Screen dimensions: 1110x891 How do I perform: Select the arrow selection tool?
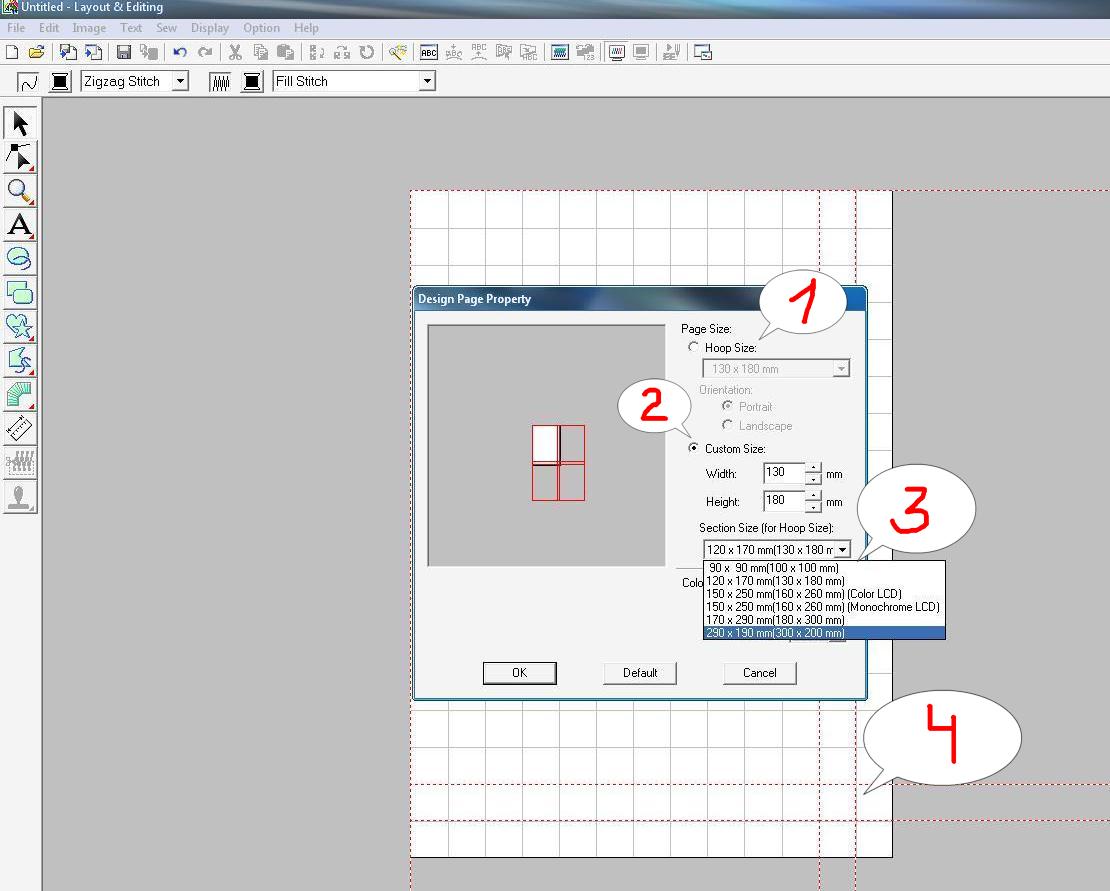click(20, 123)
